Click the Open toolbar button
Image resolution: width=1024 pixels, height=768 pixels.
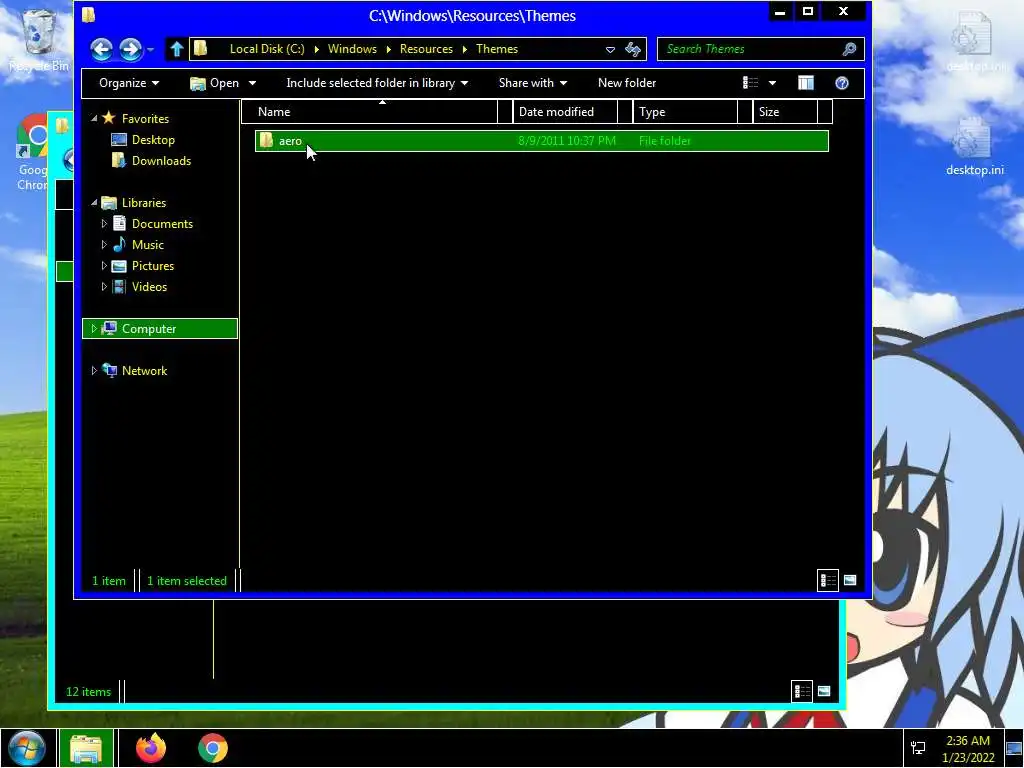pos(214,83)
